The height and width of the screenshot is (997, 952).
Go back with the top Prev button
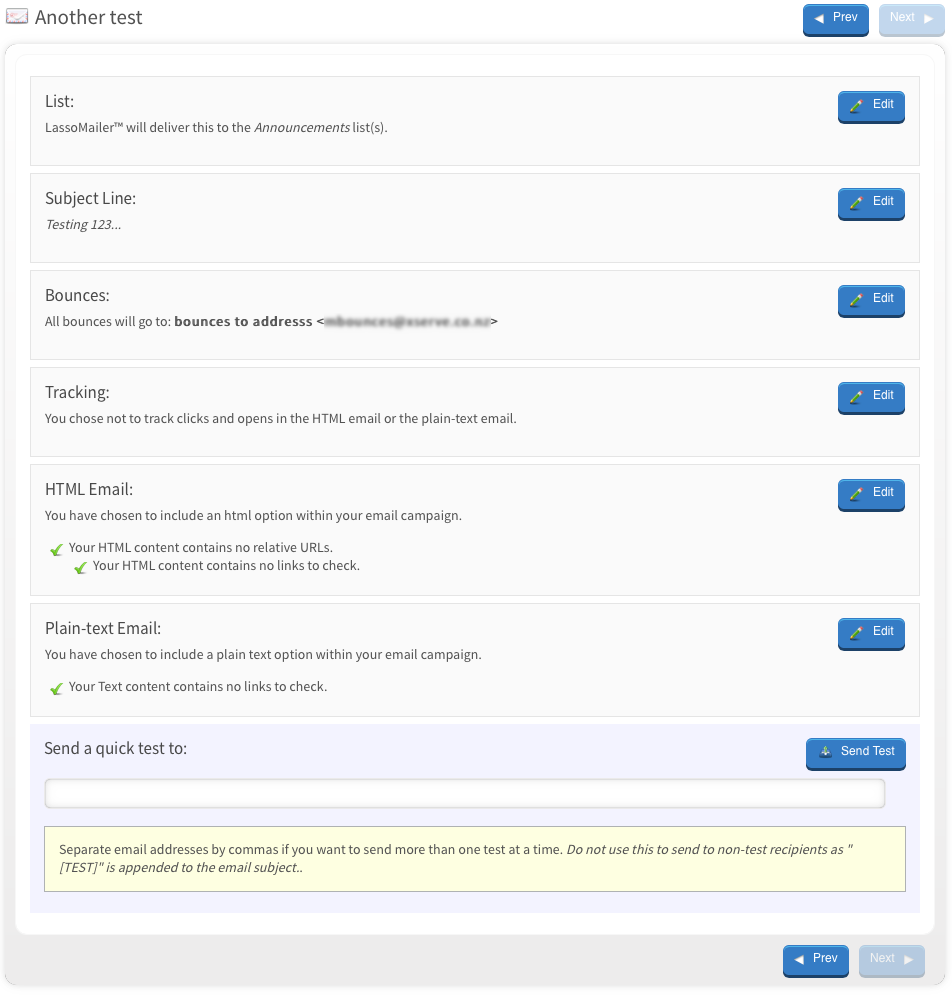(835, 19)
